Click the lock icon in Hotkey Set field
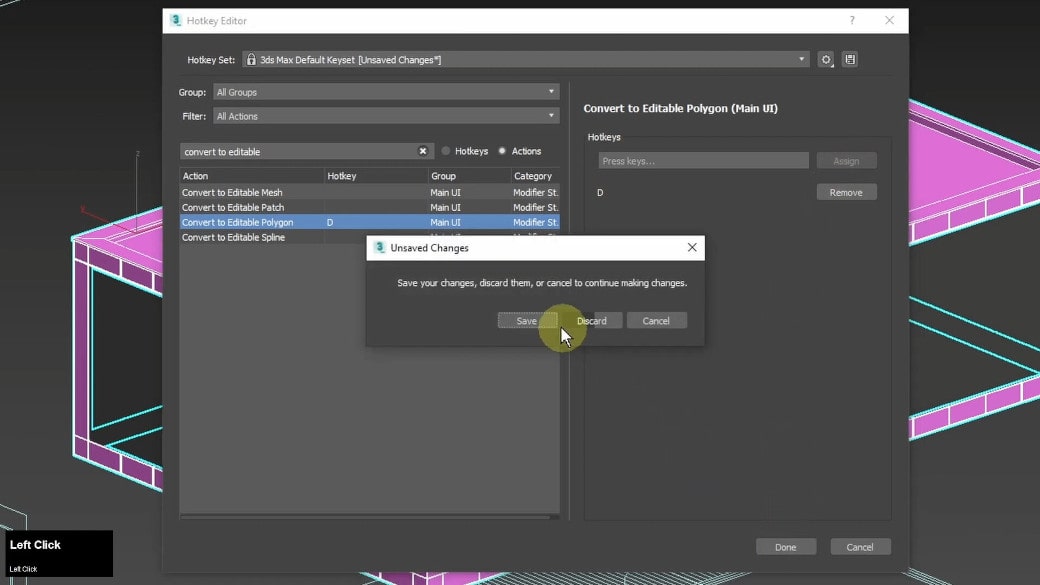 [x=249, y=59]
